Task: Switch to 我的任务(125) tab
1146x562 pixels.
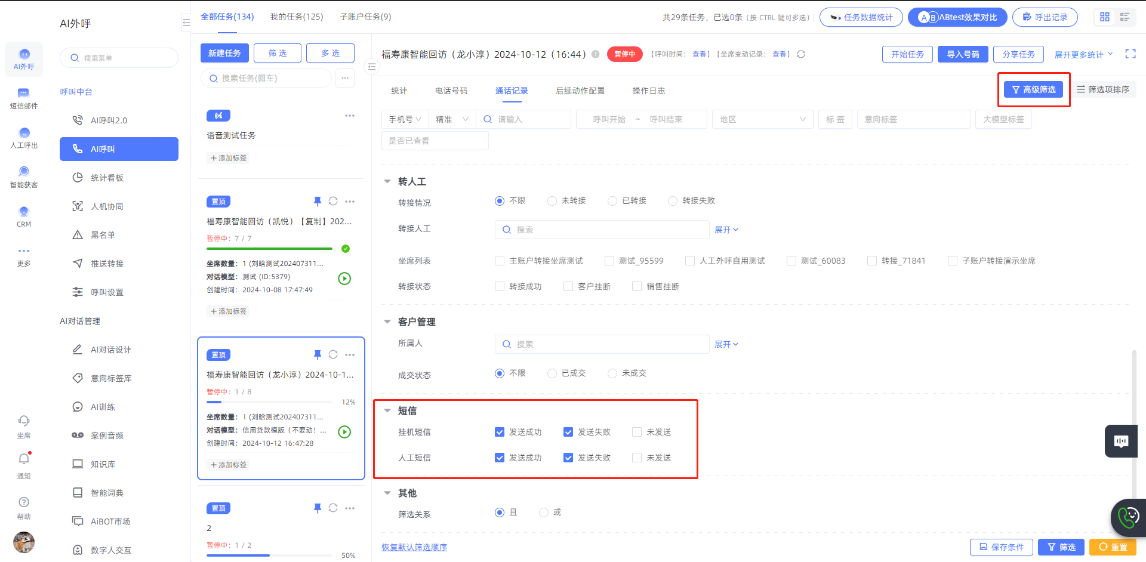Action: (297, 17)
